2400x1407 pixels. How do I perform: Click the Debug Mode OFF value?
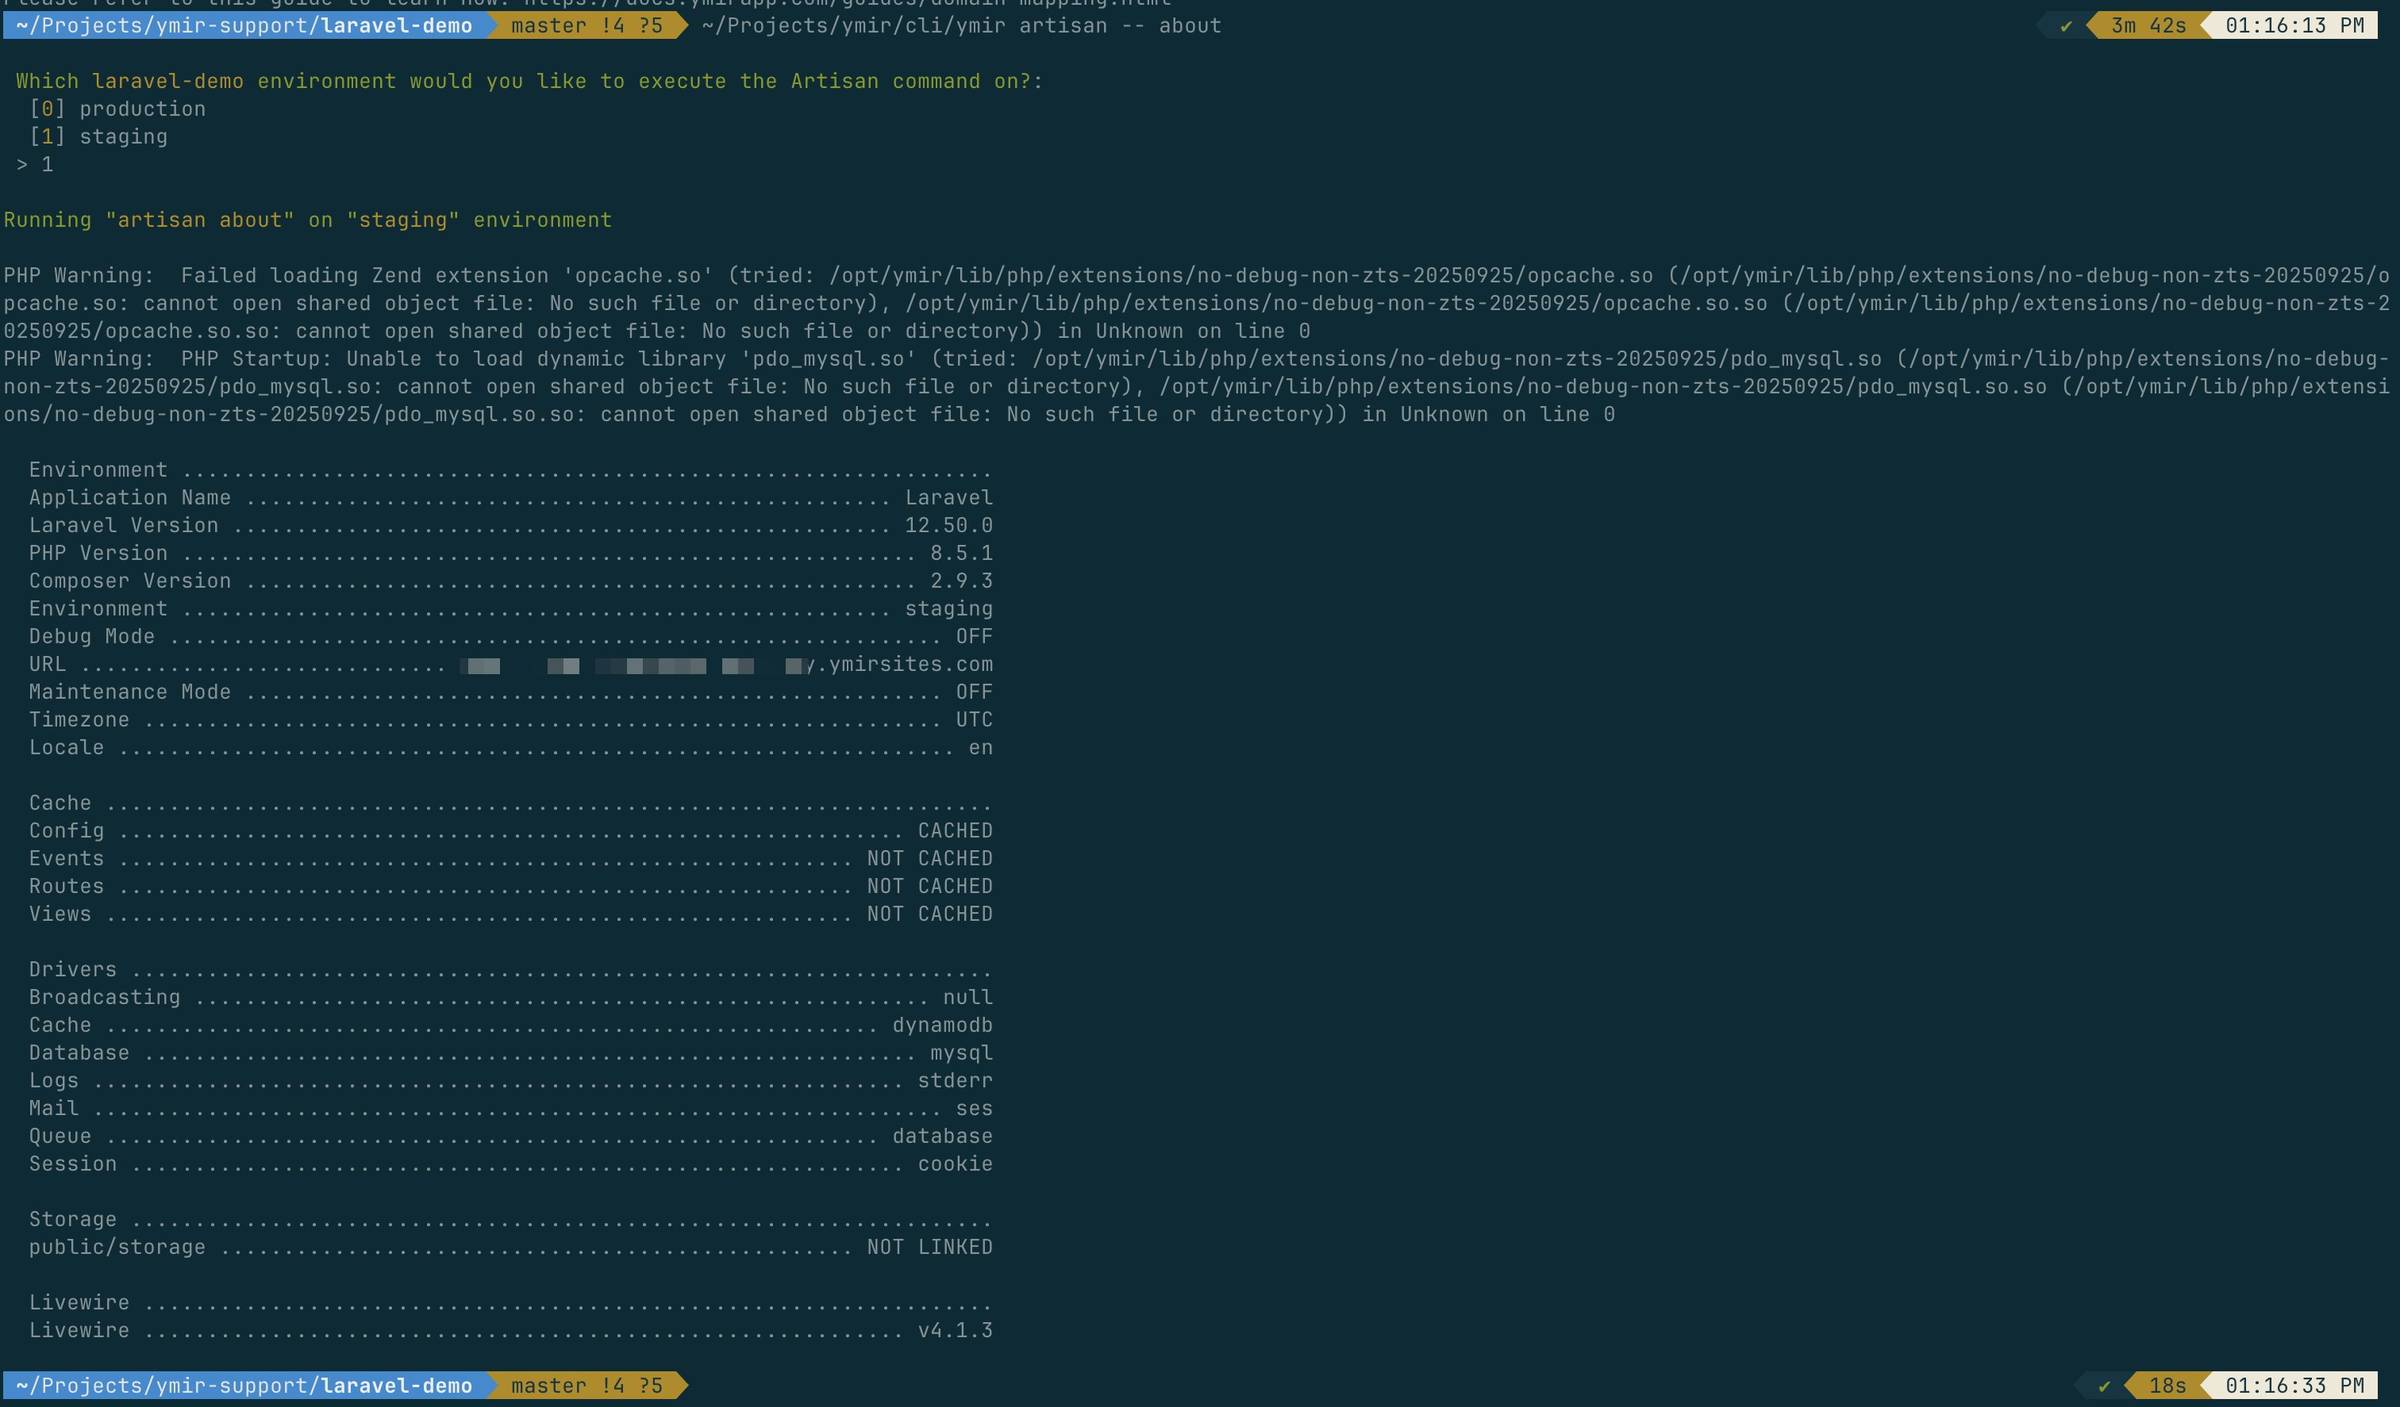click(x=973, y=637)
